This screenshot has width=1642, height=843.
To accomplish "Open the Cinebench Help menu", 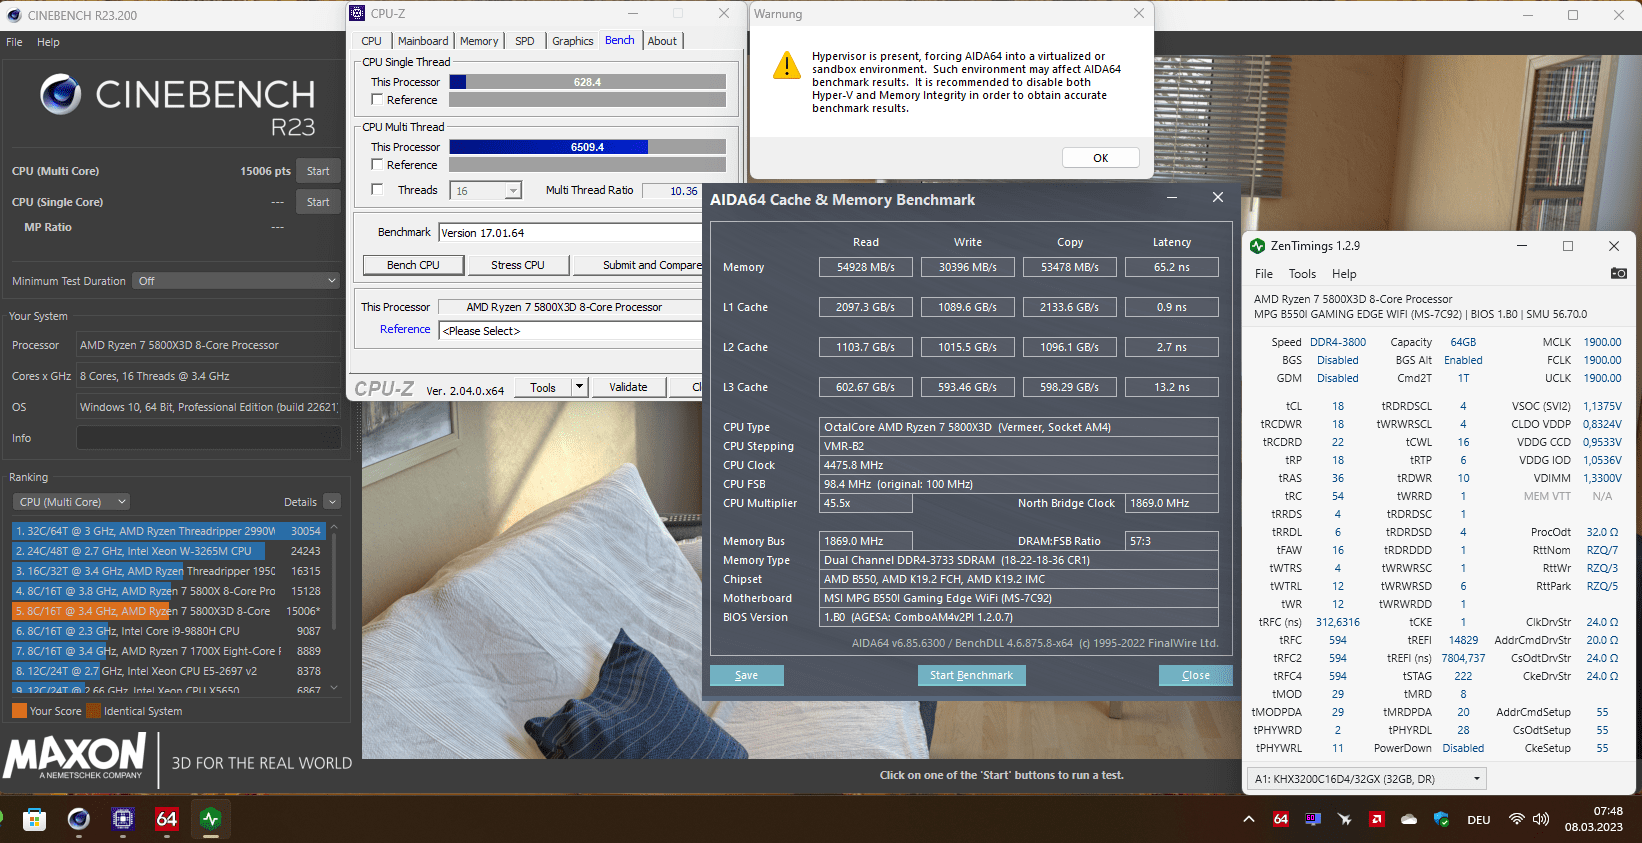I will pyautogui.click(x=48, y=42).
